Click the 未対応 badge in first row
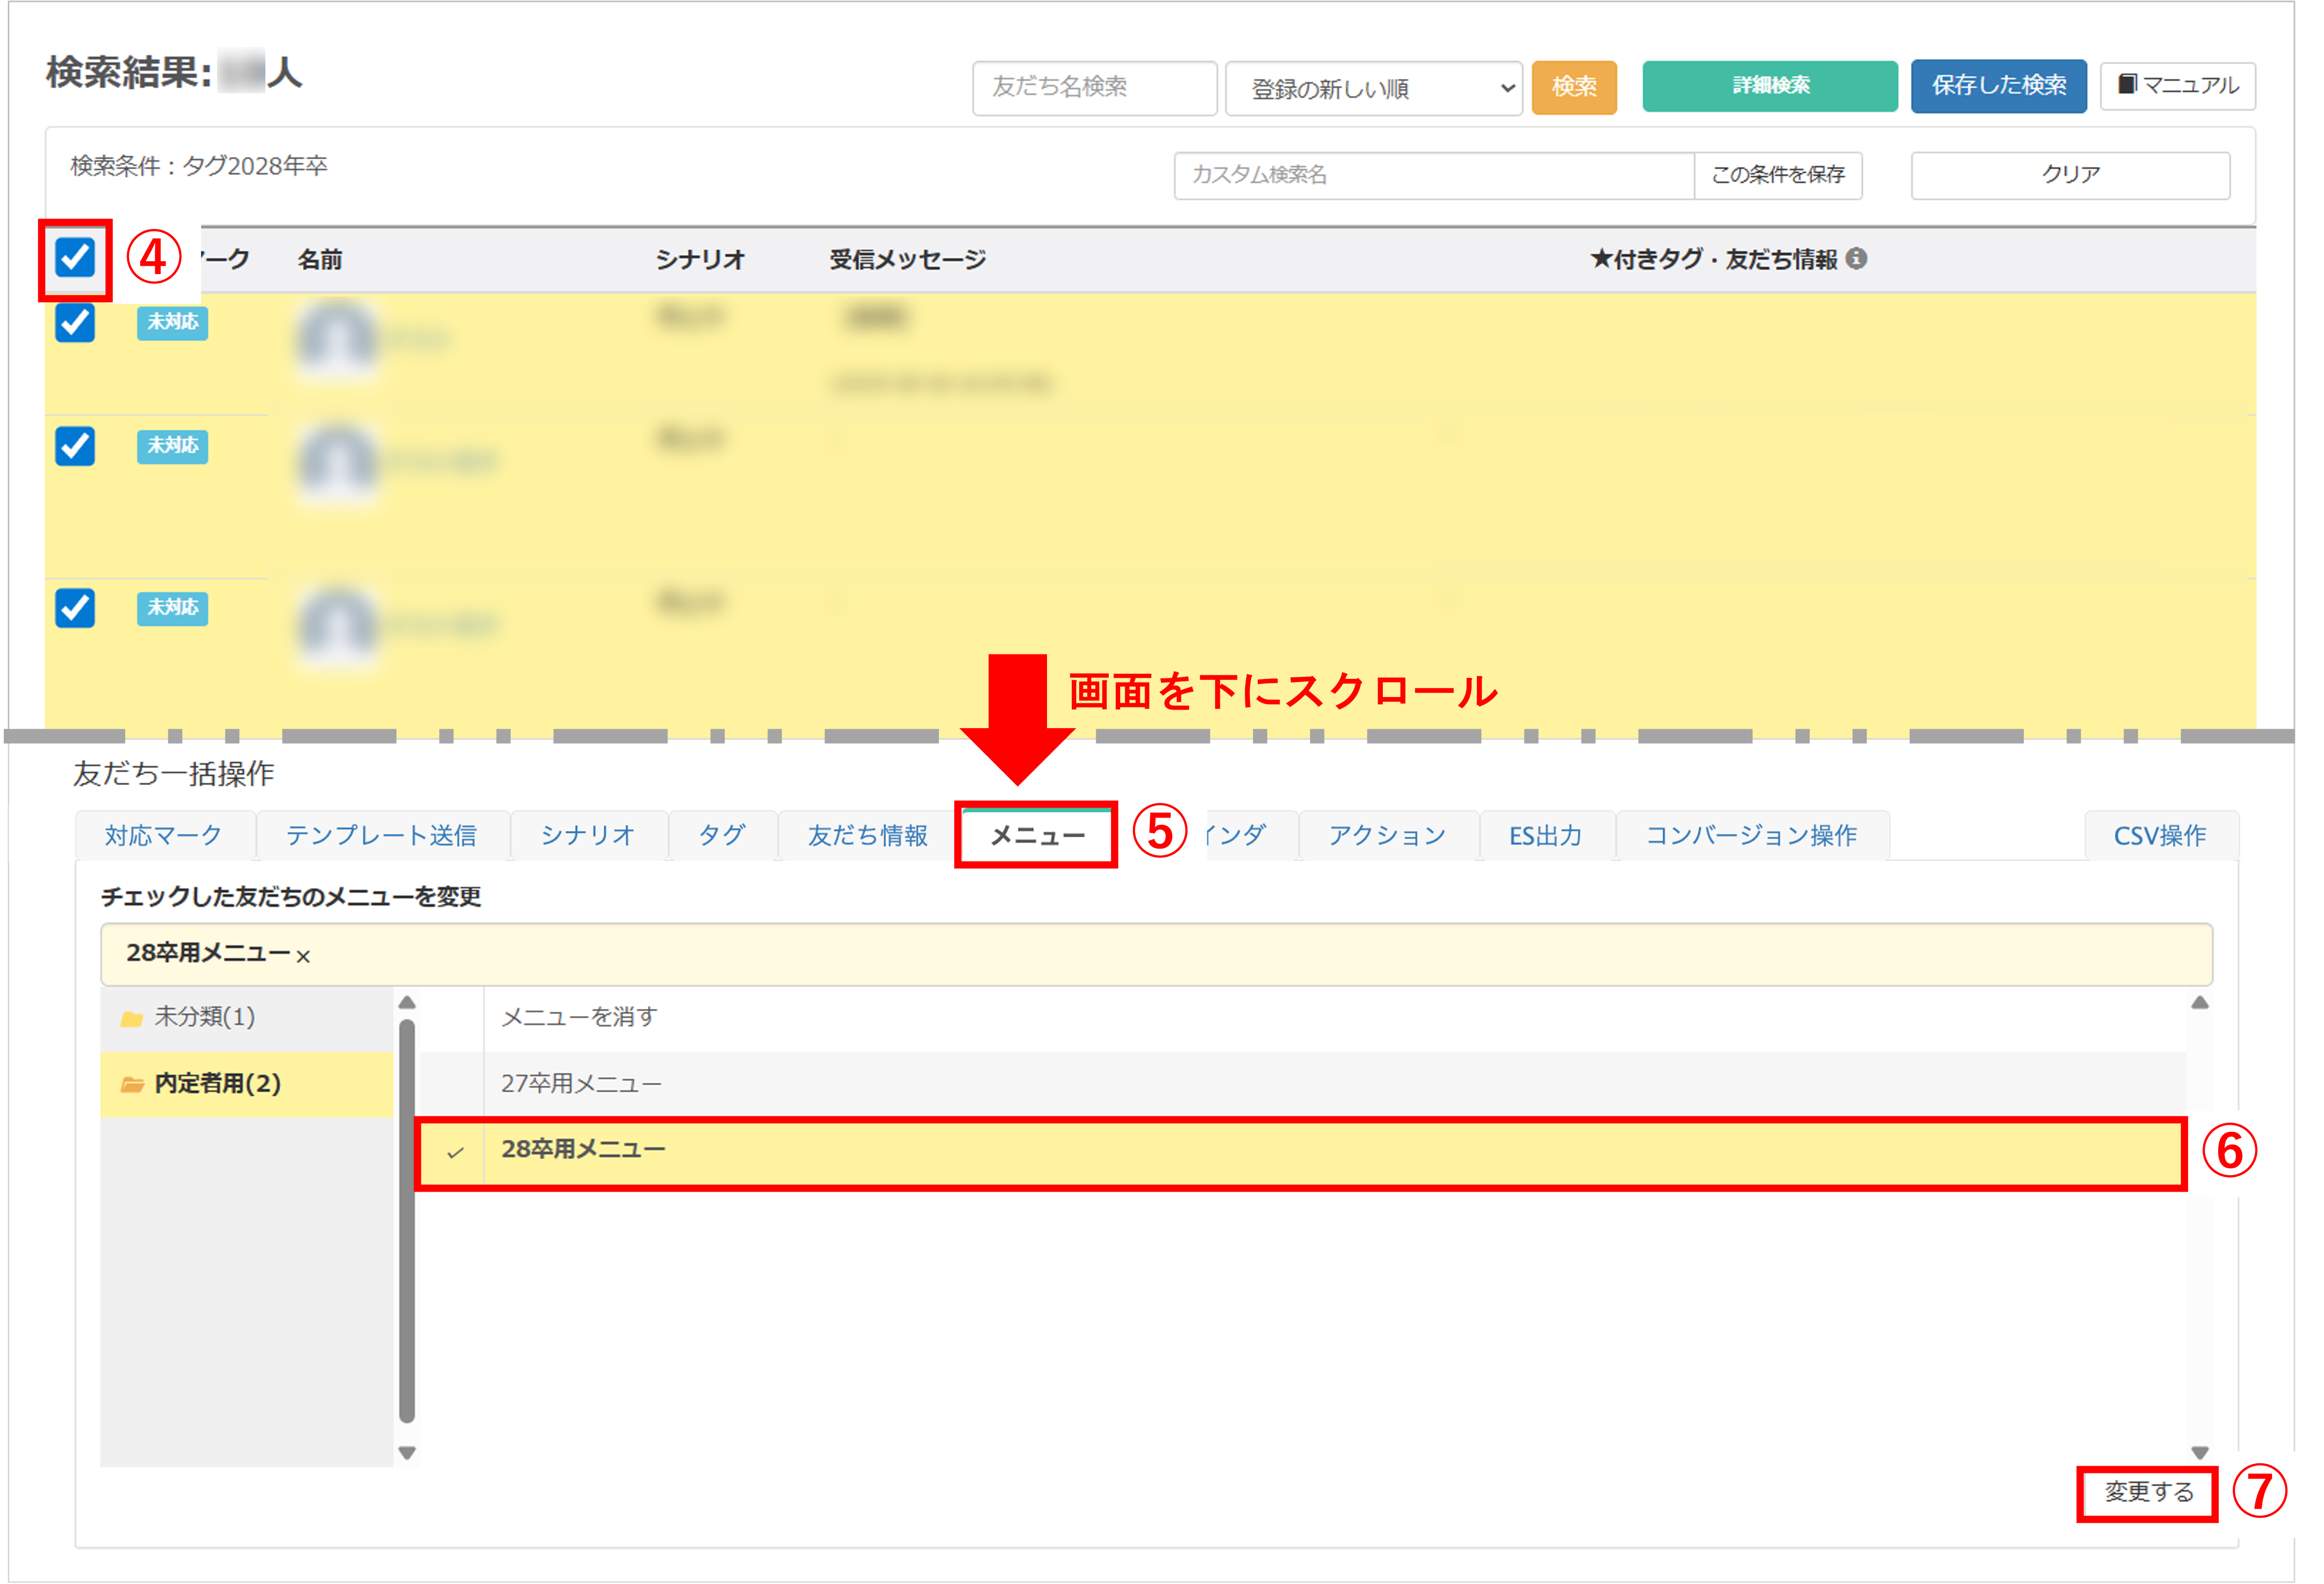Image resolution: width=2324 pixels, height=1584 pixels. coord(172,322)
